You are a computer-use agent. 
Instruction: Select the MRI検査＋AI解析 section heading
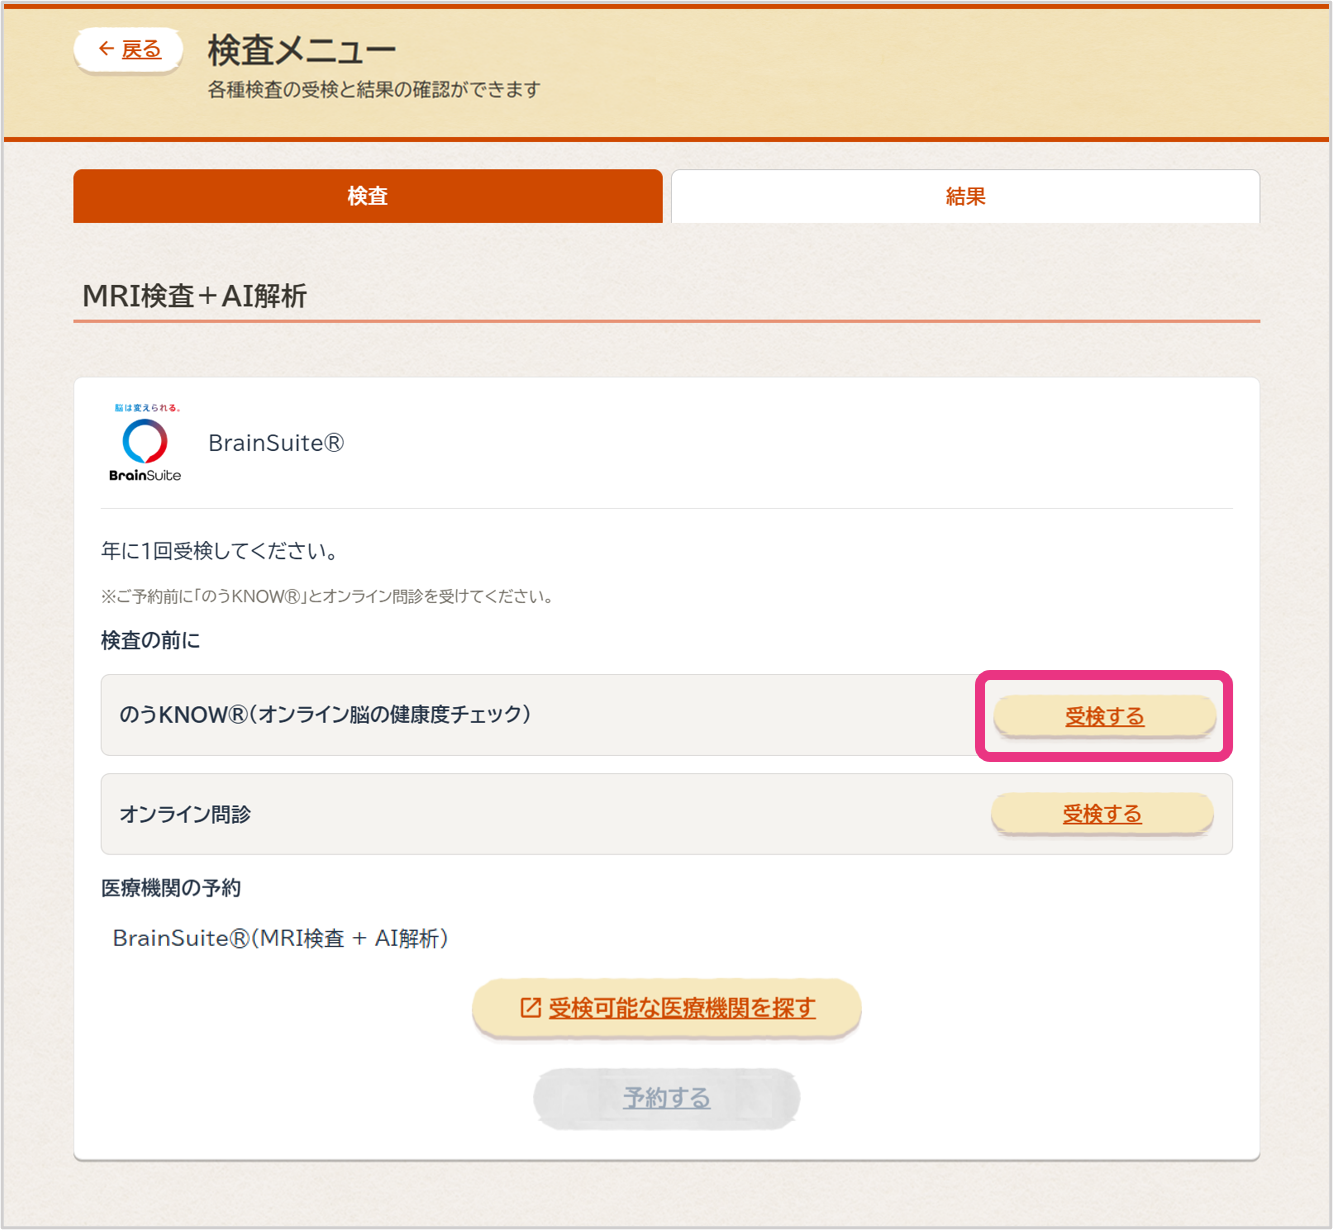[x=194, y=296]
